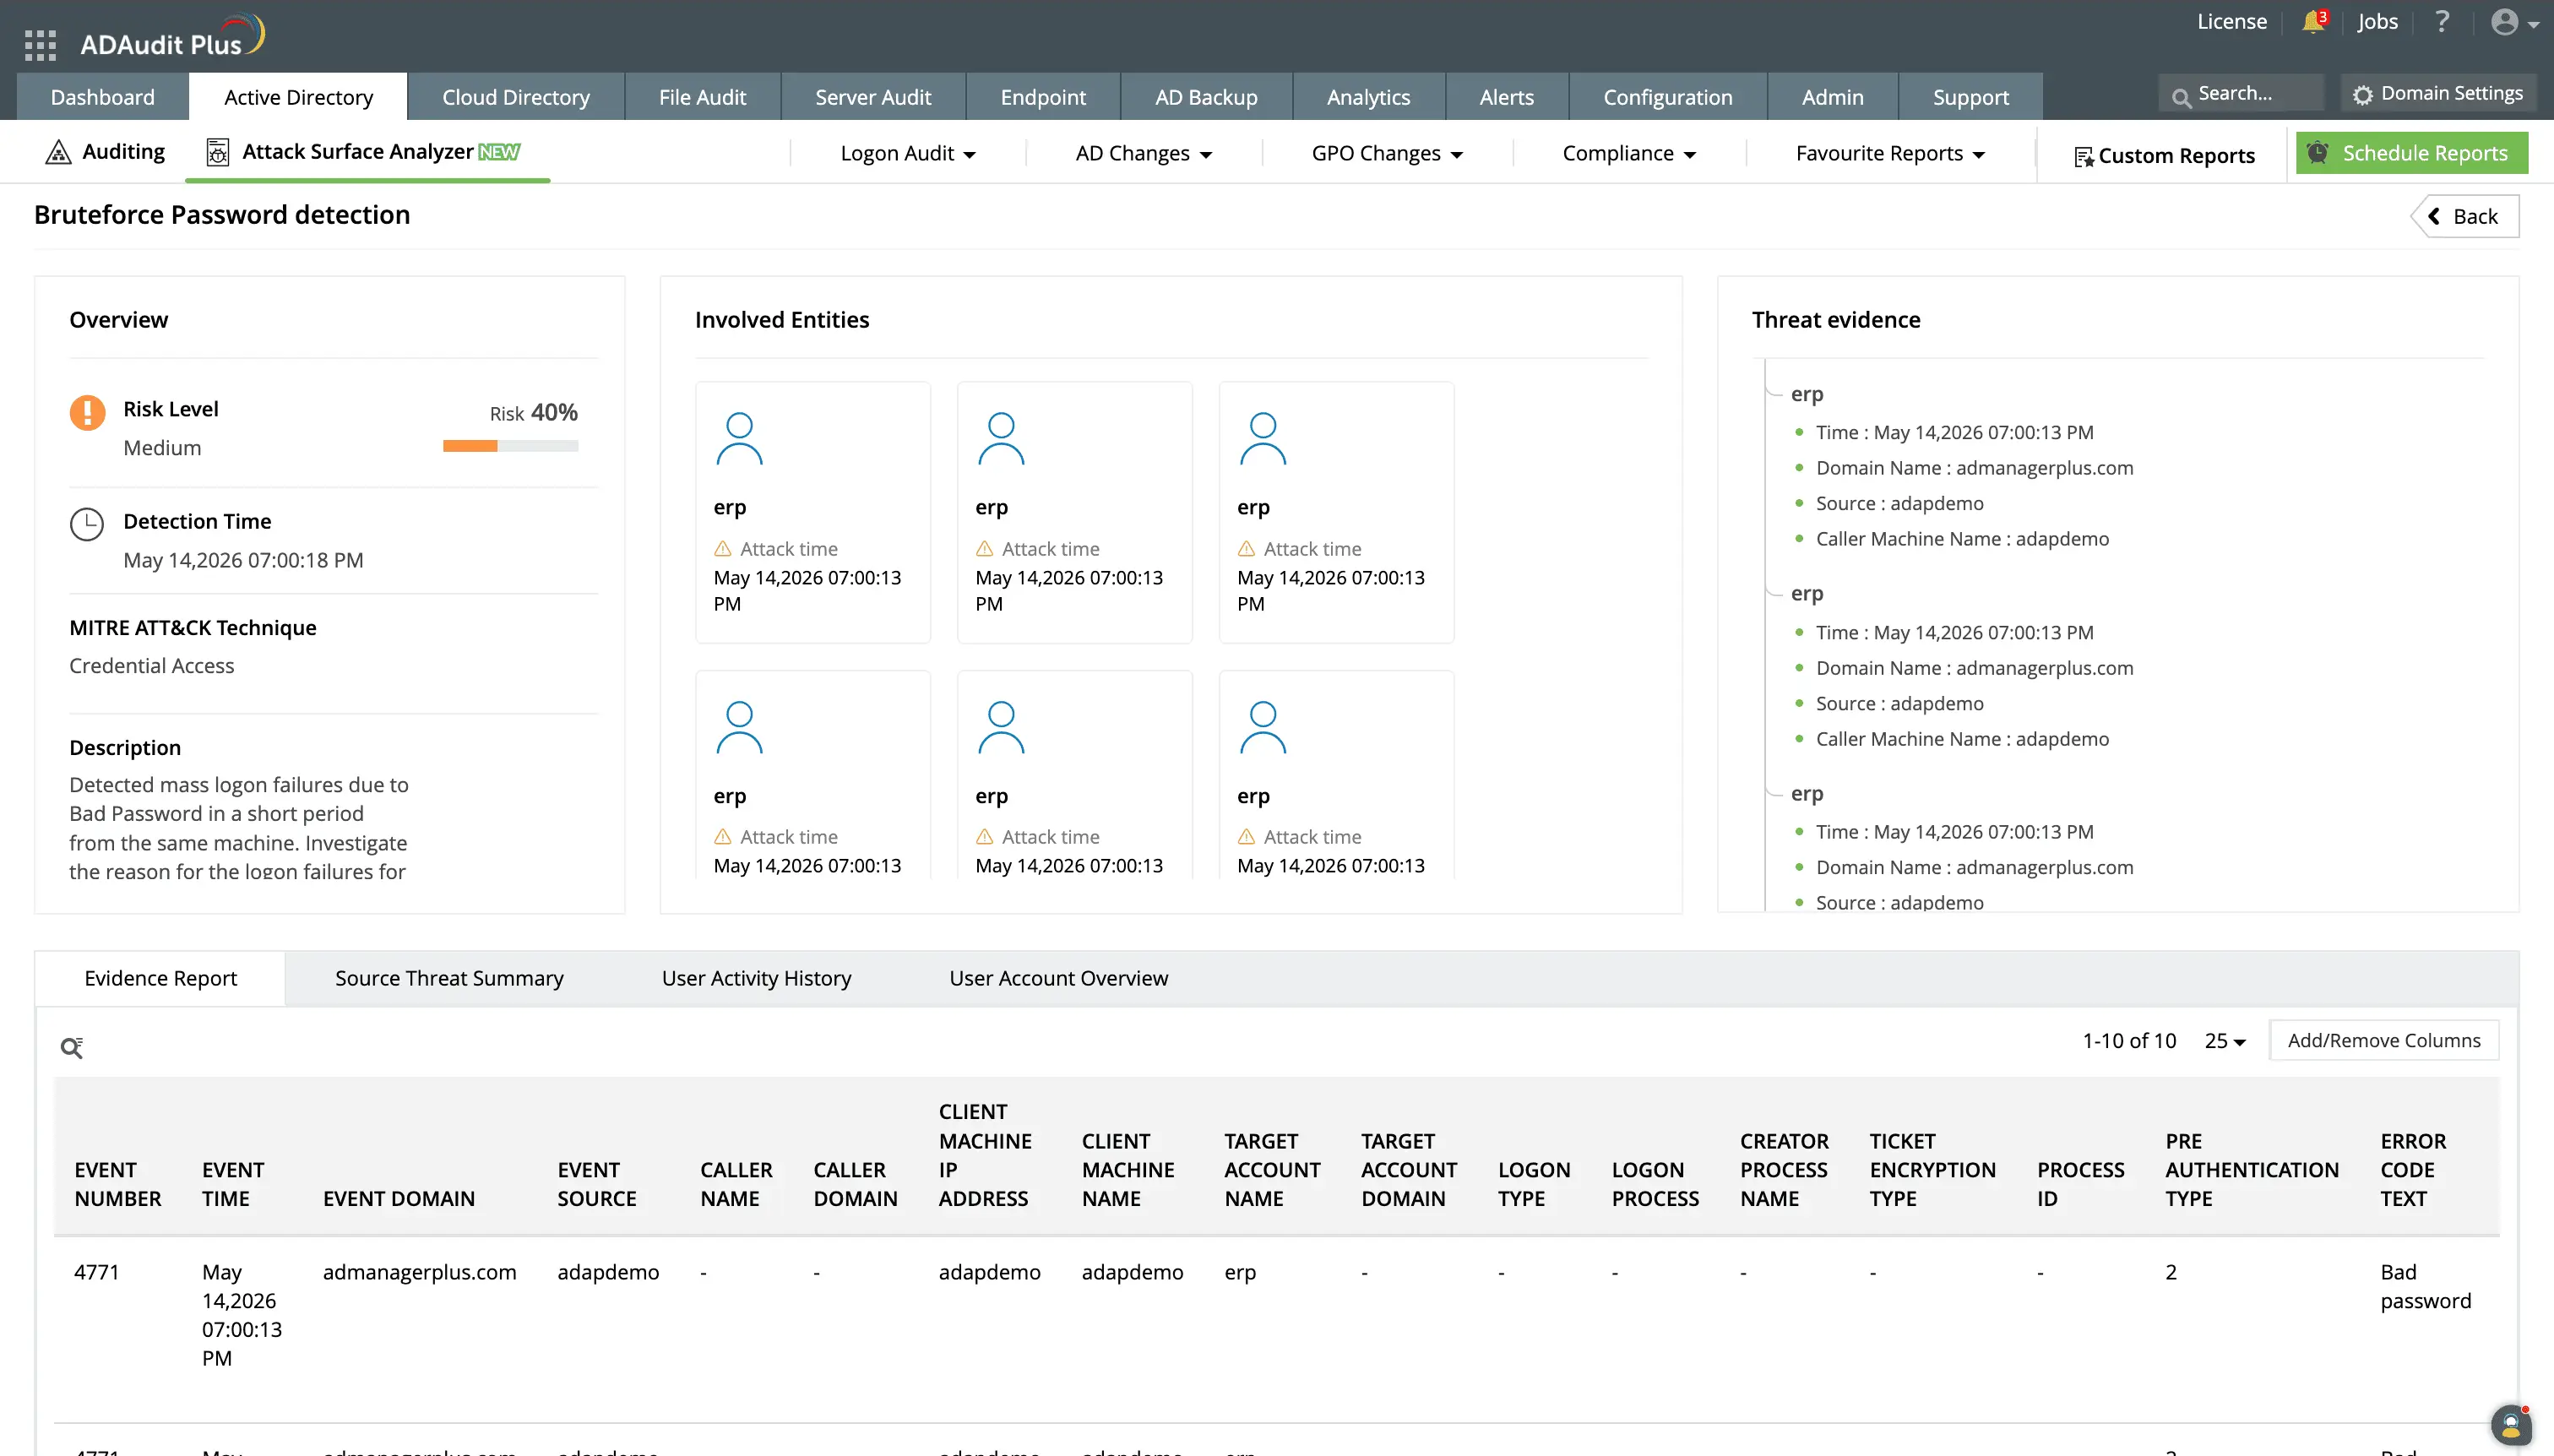This screenshot has width=2554, height=1456.
Task: Open the Dashboard tab
Action: [x=103, y=97]
